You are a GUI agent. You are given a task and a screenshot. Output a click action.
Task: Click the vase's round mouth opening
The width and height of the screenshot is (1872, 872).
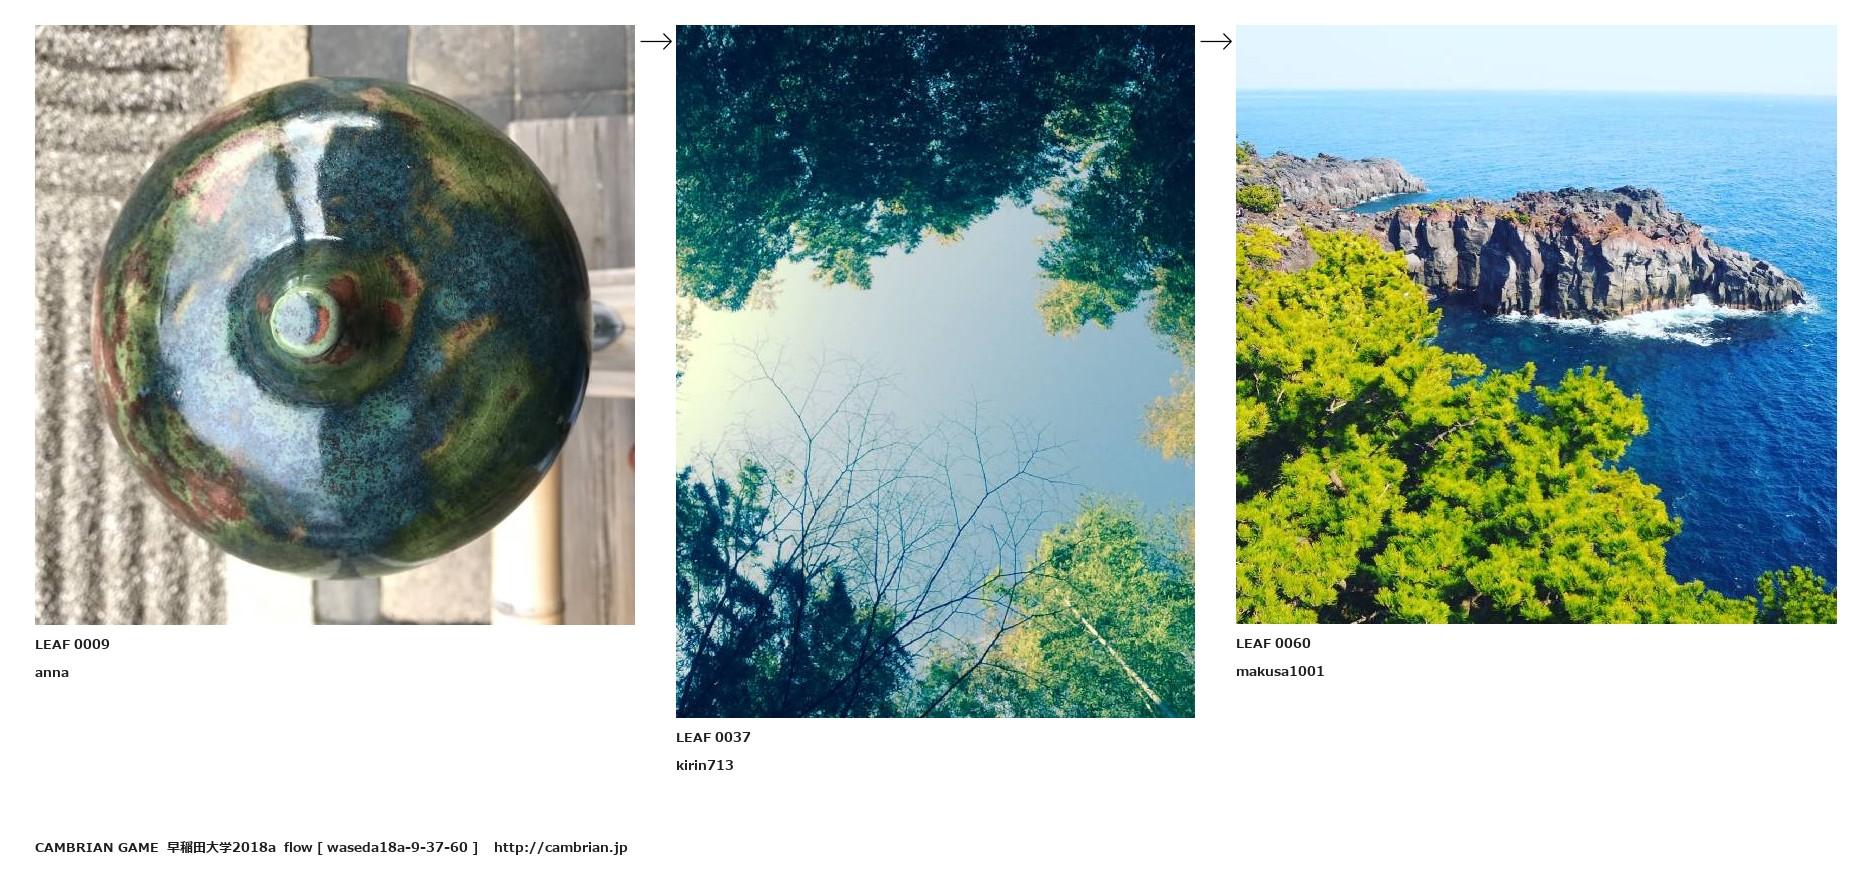305,320
